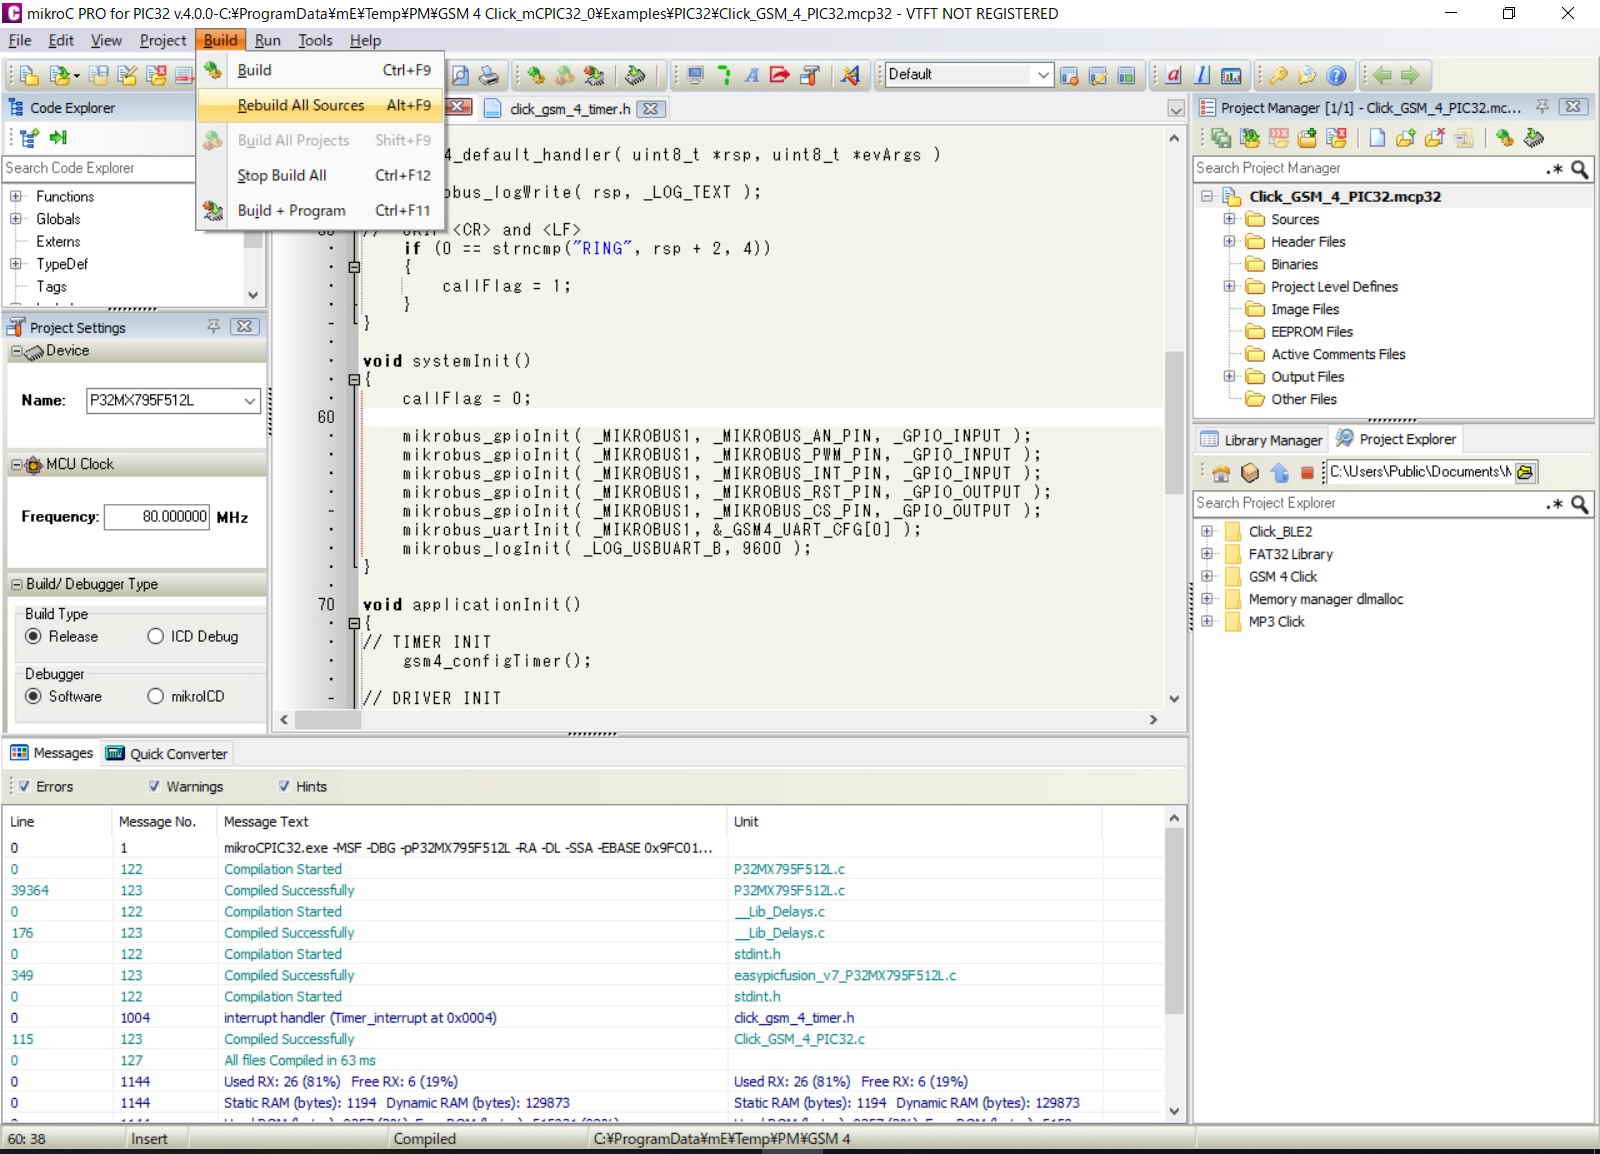Click the Open Project toolbar icon
The width and height of the screenshot is (1600, 1154).
62,75
